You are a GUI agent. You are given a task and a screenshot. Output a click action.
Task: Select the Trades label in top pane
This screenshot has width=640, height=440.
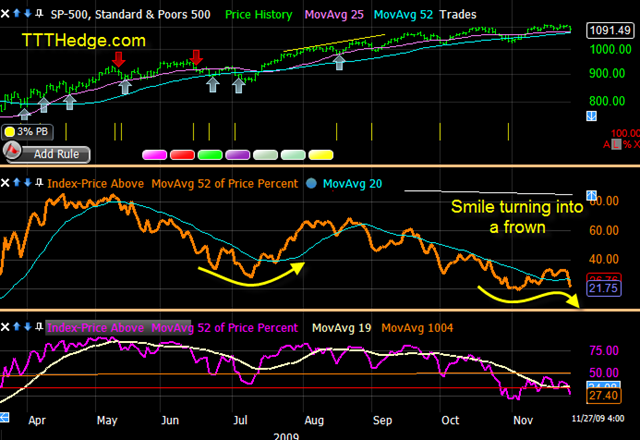coord(458,15)
